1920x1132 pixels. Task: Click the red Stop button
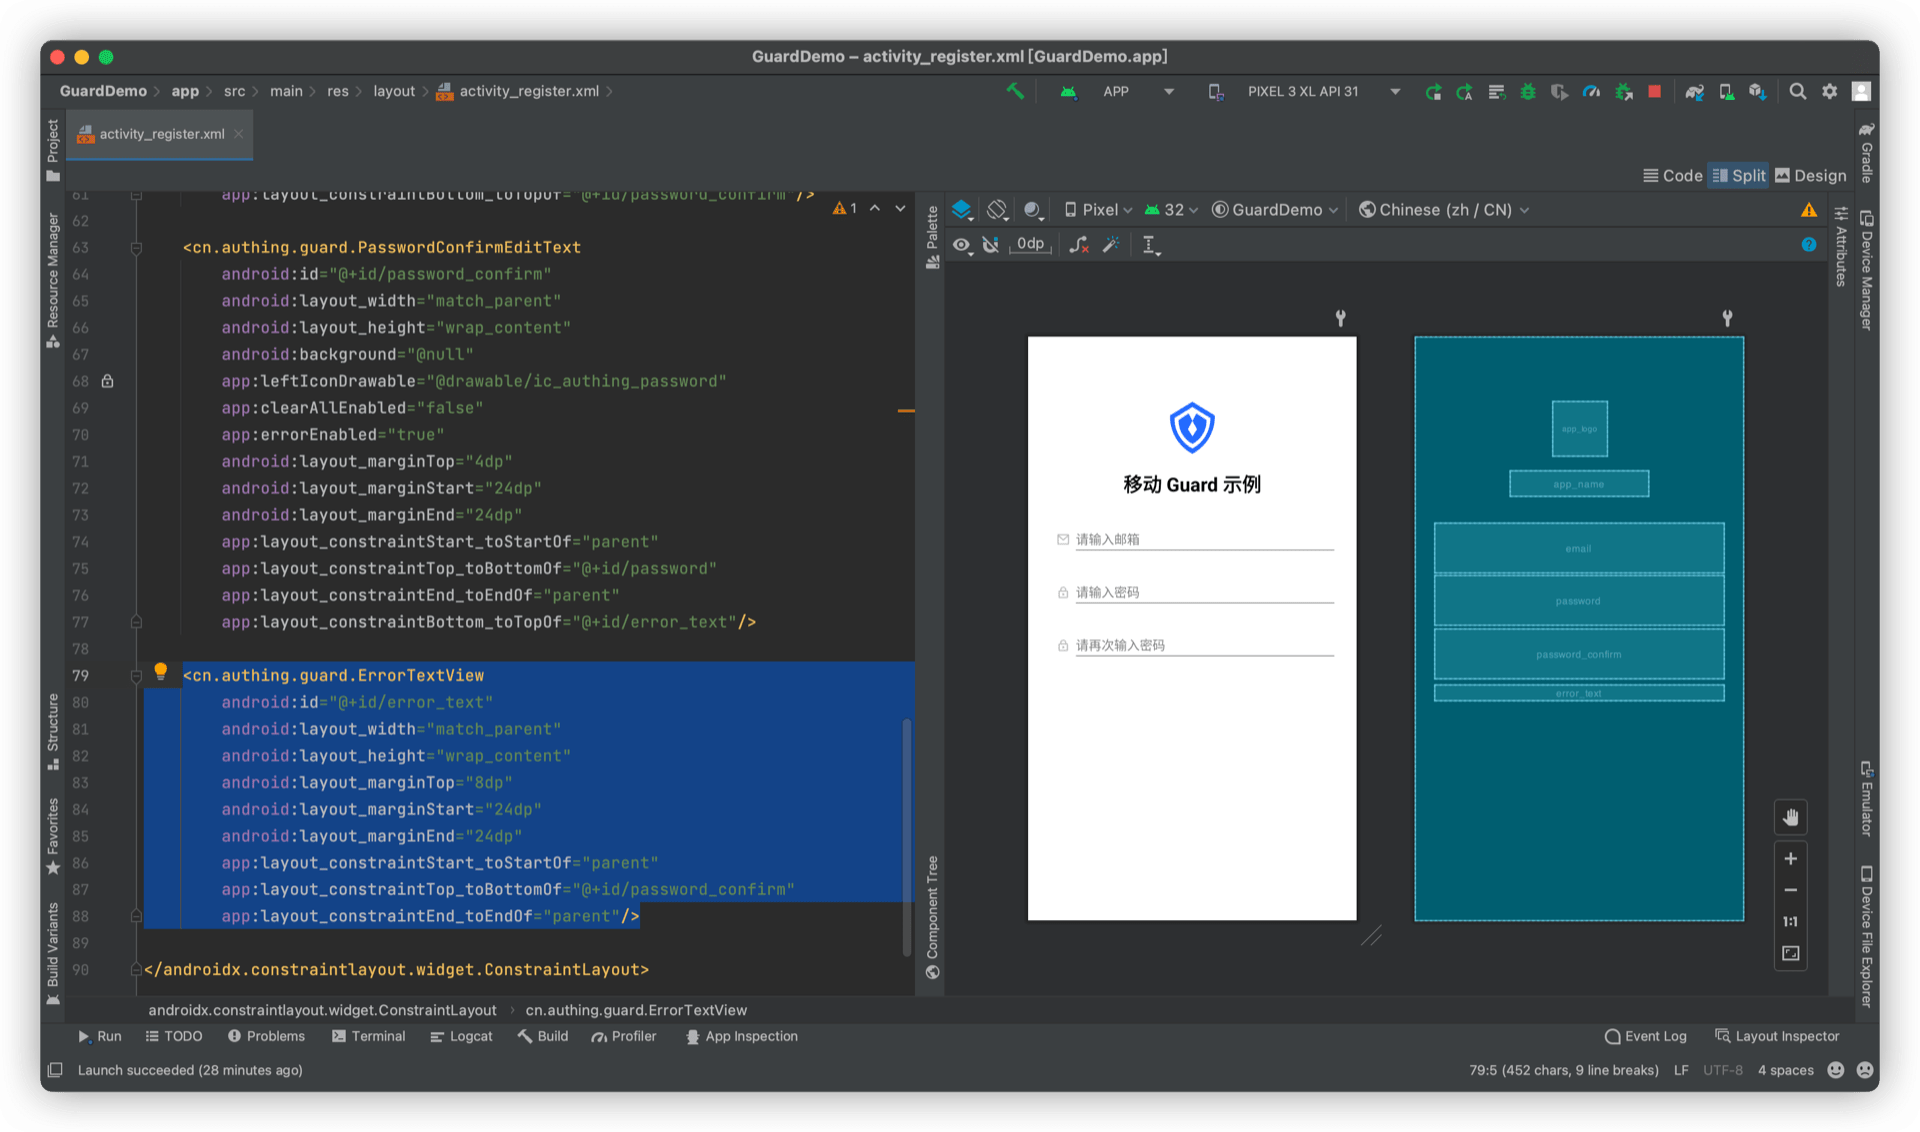(1655, 92)
